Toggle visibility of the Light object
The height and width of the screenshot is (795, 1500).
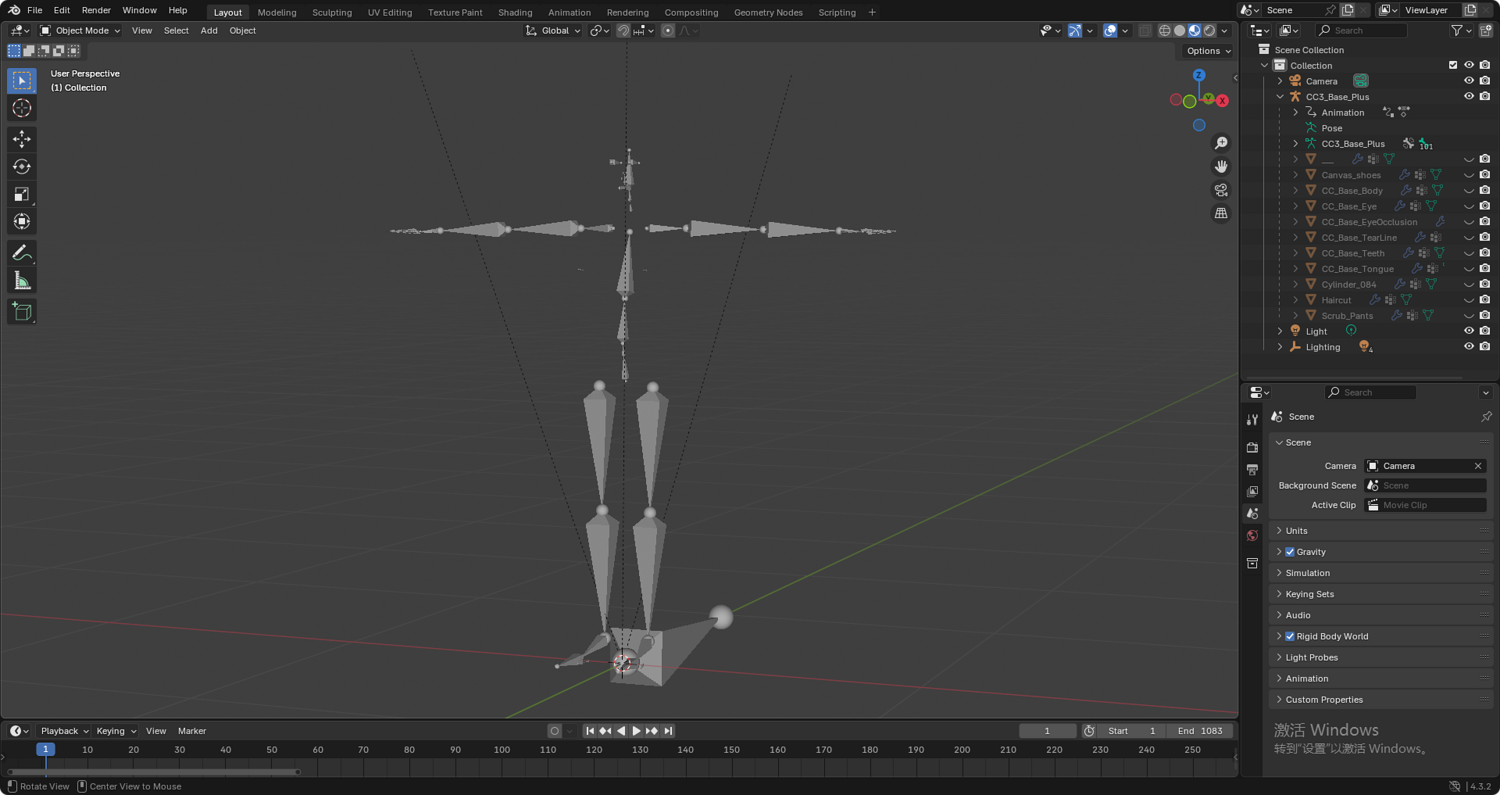pyautogui.click(x=1469, y=331)
